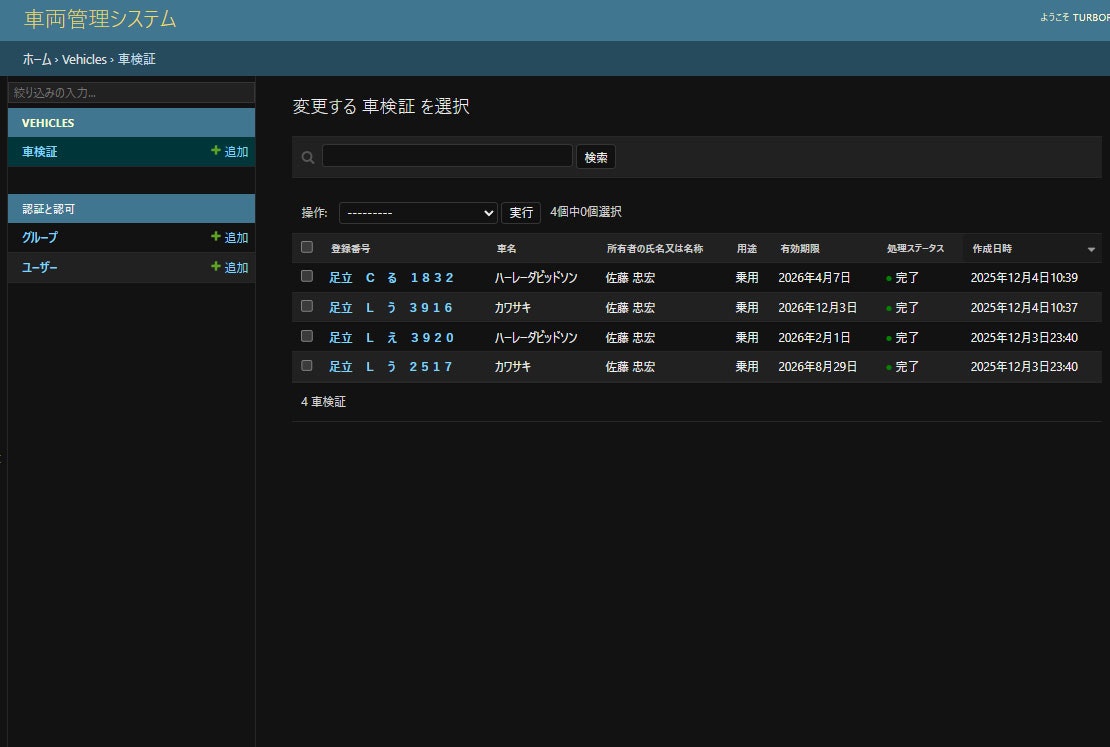Click the 検索 search button

pyautogui.click(x=595, y=157)
